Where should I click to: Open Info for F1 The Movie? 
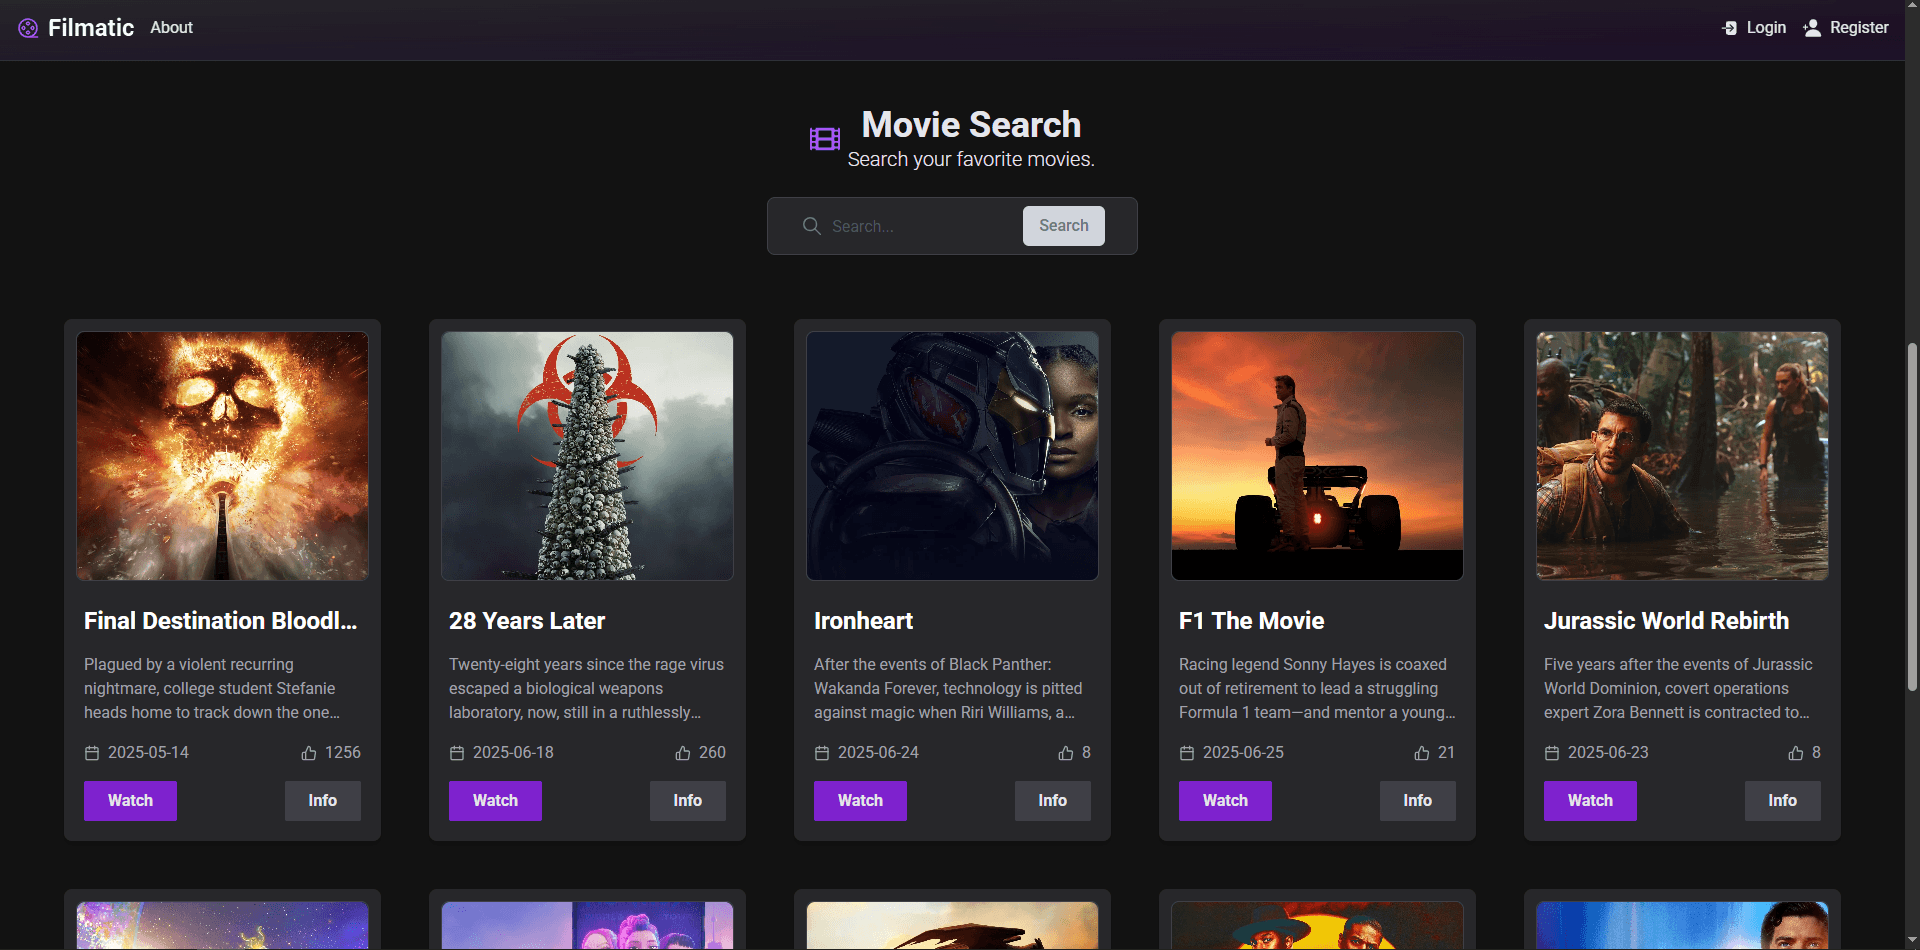(x=1417, y=801)
